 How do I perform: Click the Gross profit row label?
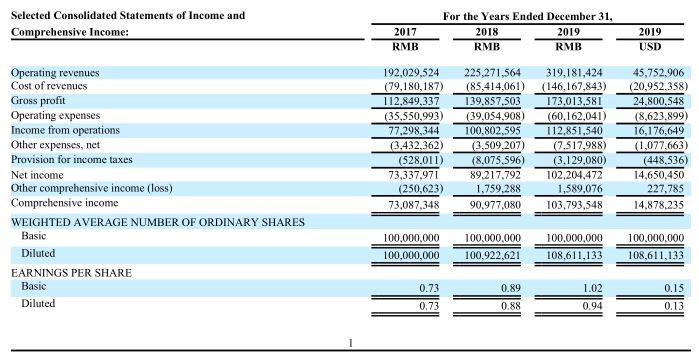pyautogui.click(x=38, y=101)
